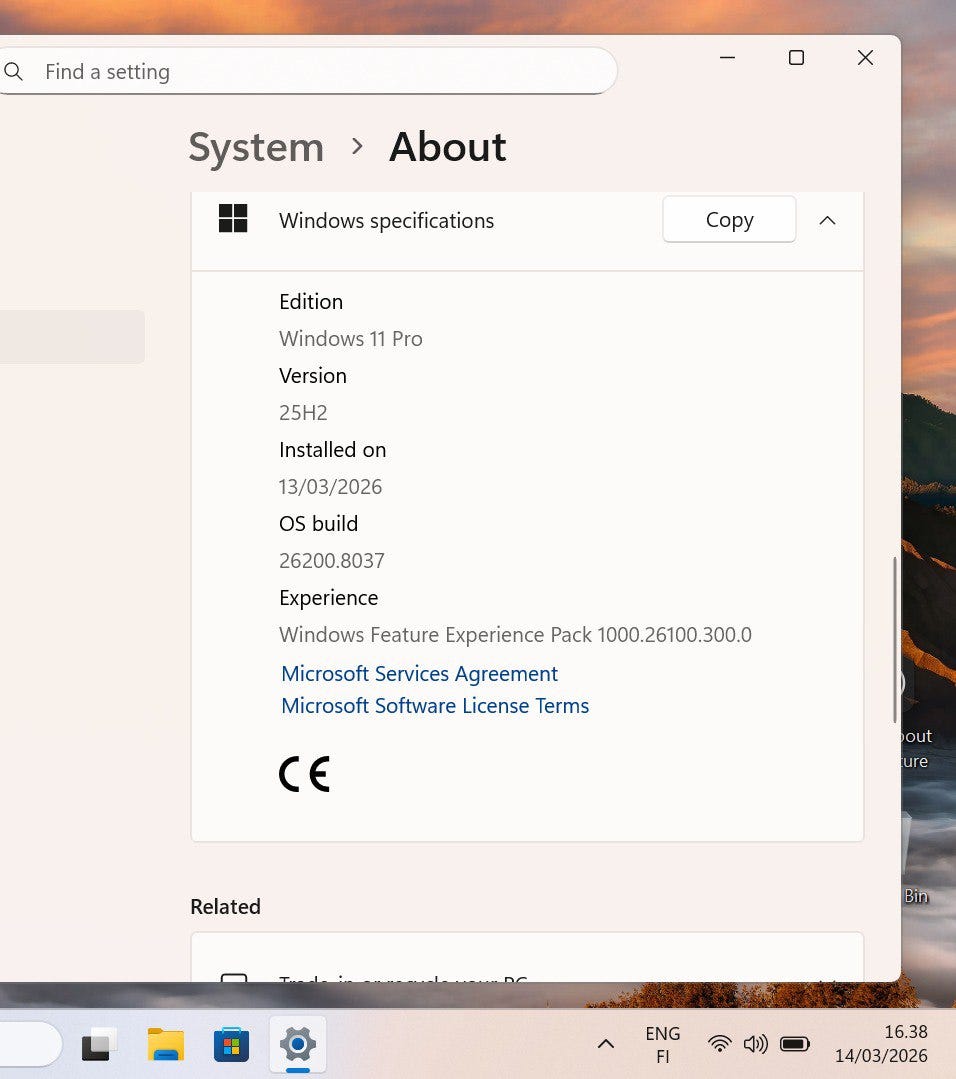Show hidden system tray icons
The width and height of the screenshot is (956, 1079).
click(605, 1044)
